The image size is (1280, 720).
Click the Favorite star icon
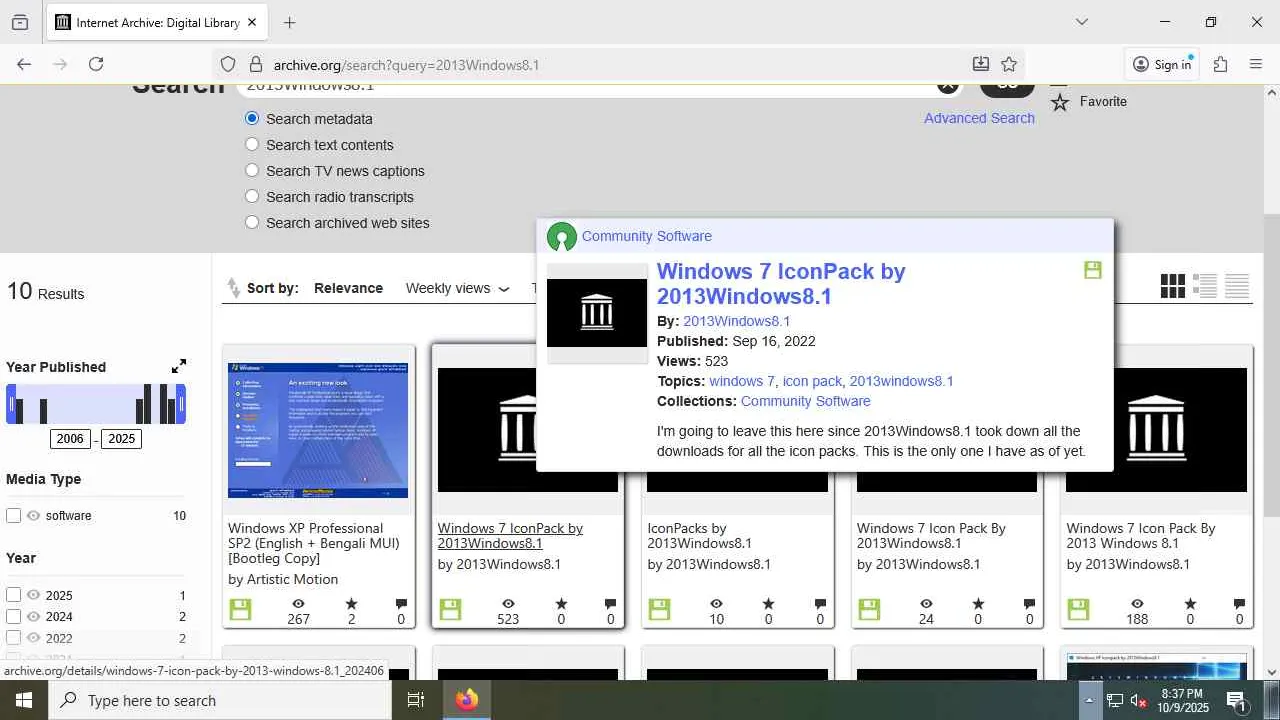click(x=1060, y=102)
